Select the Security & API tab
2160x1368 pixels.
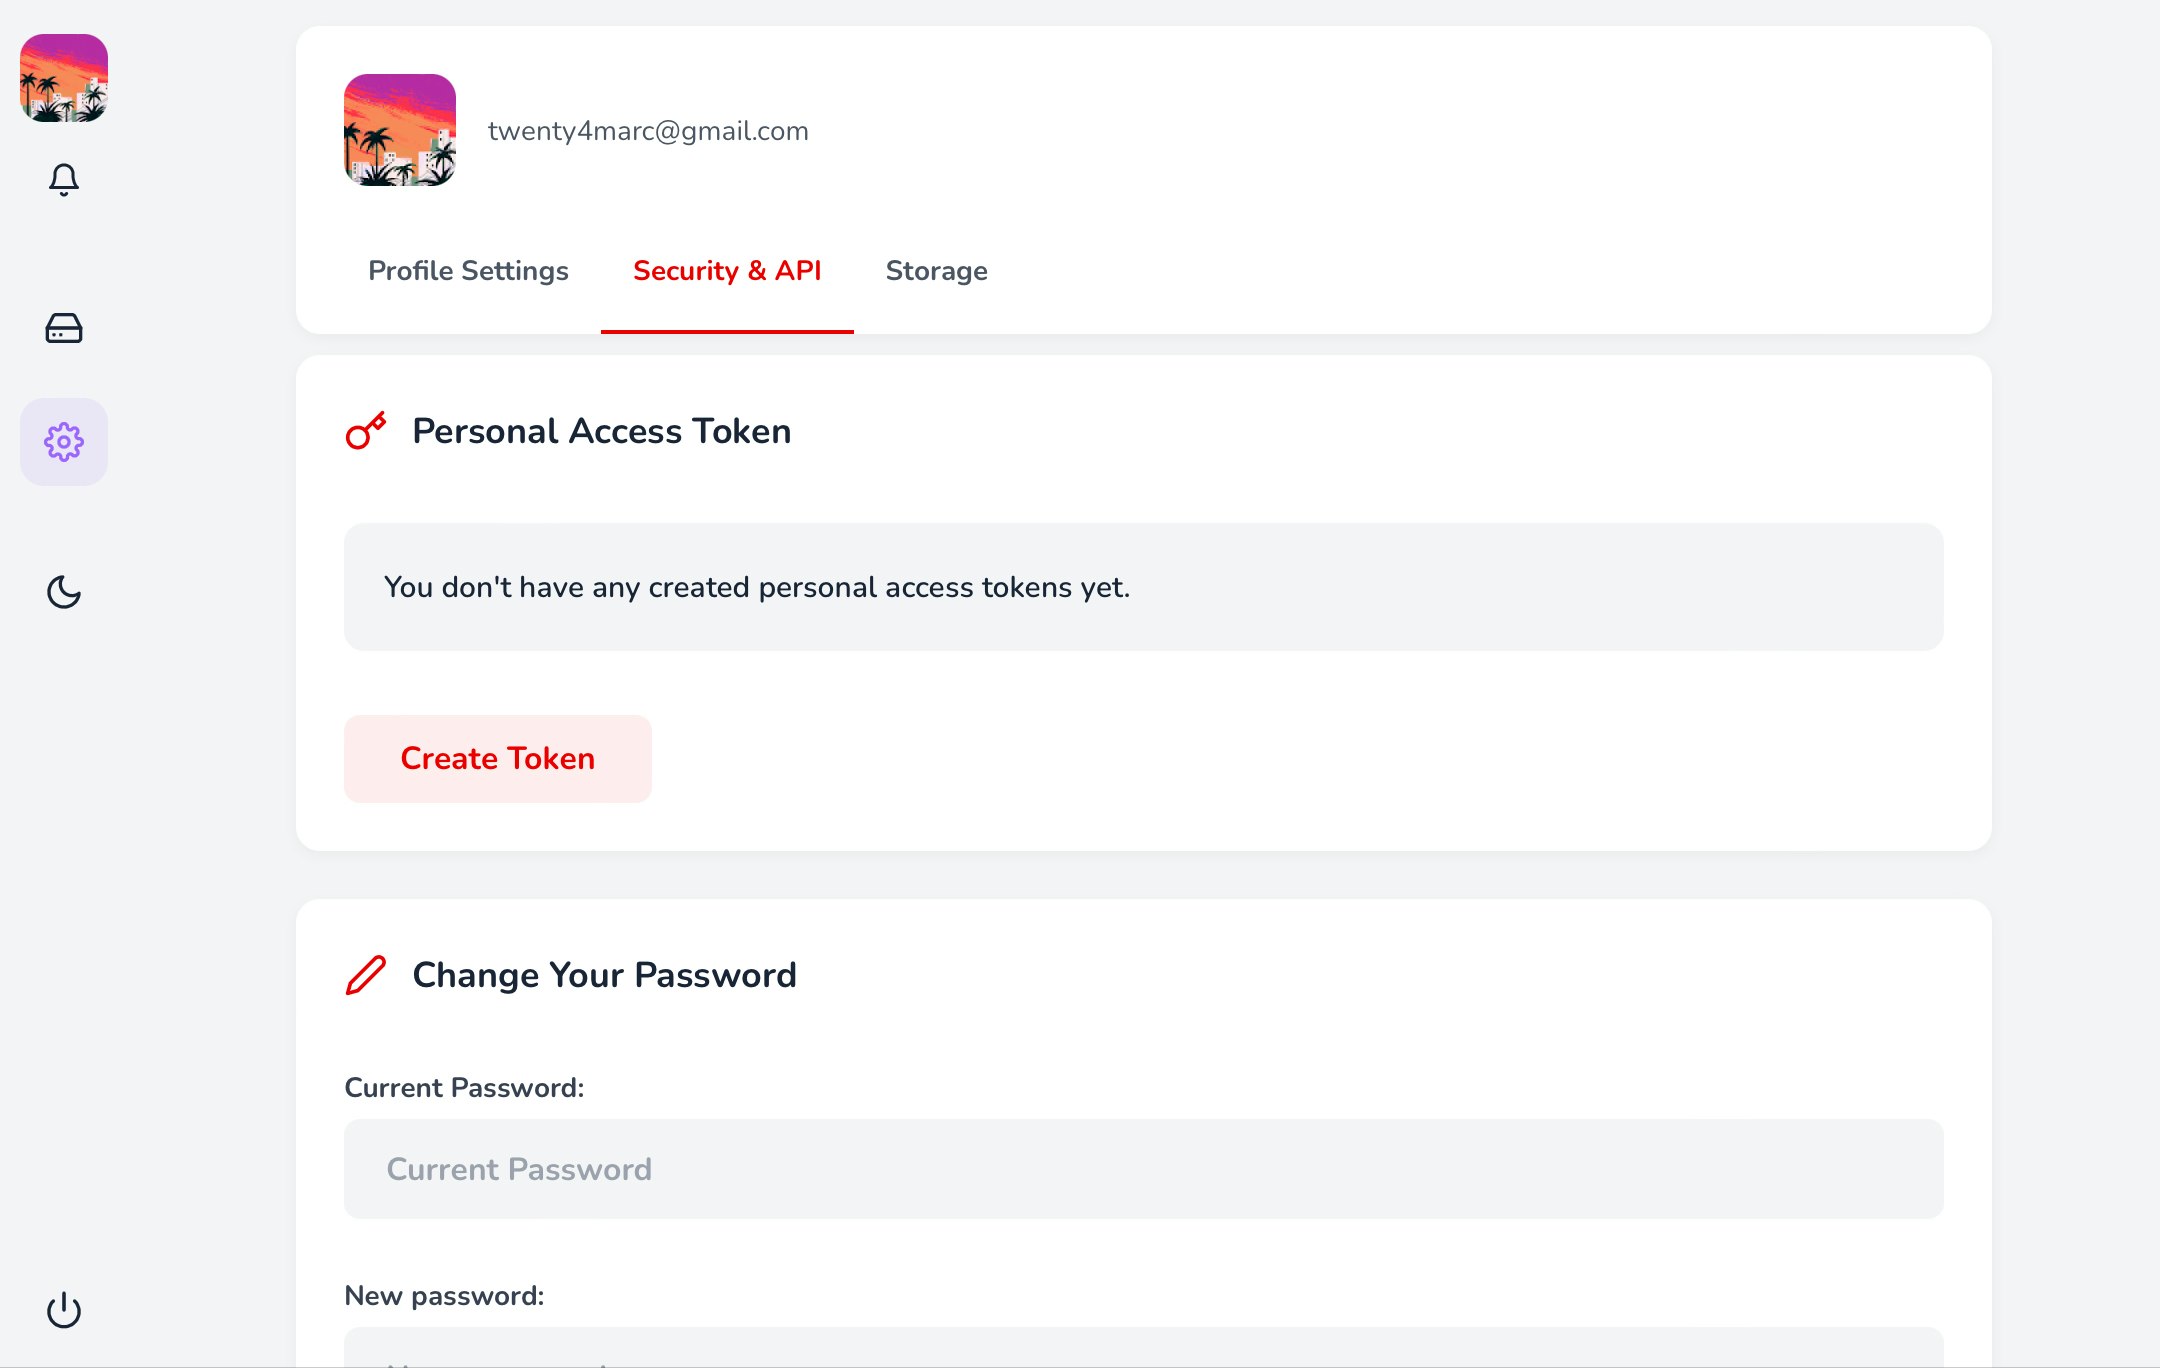[x=727, y=271]
